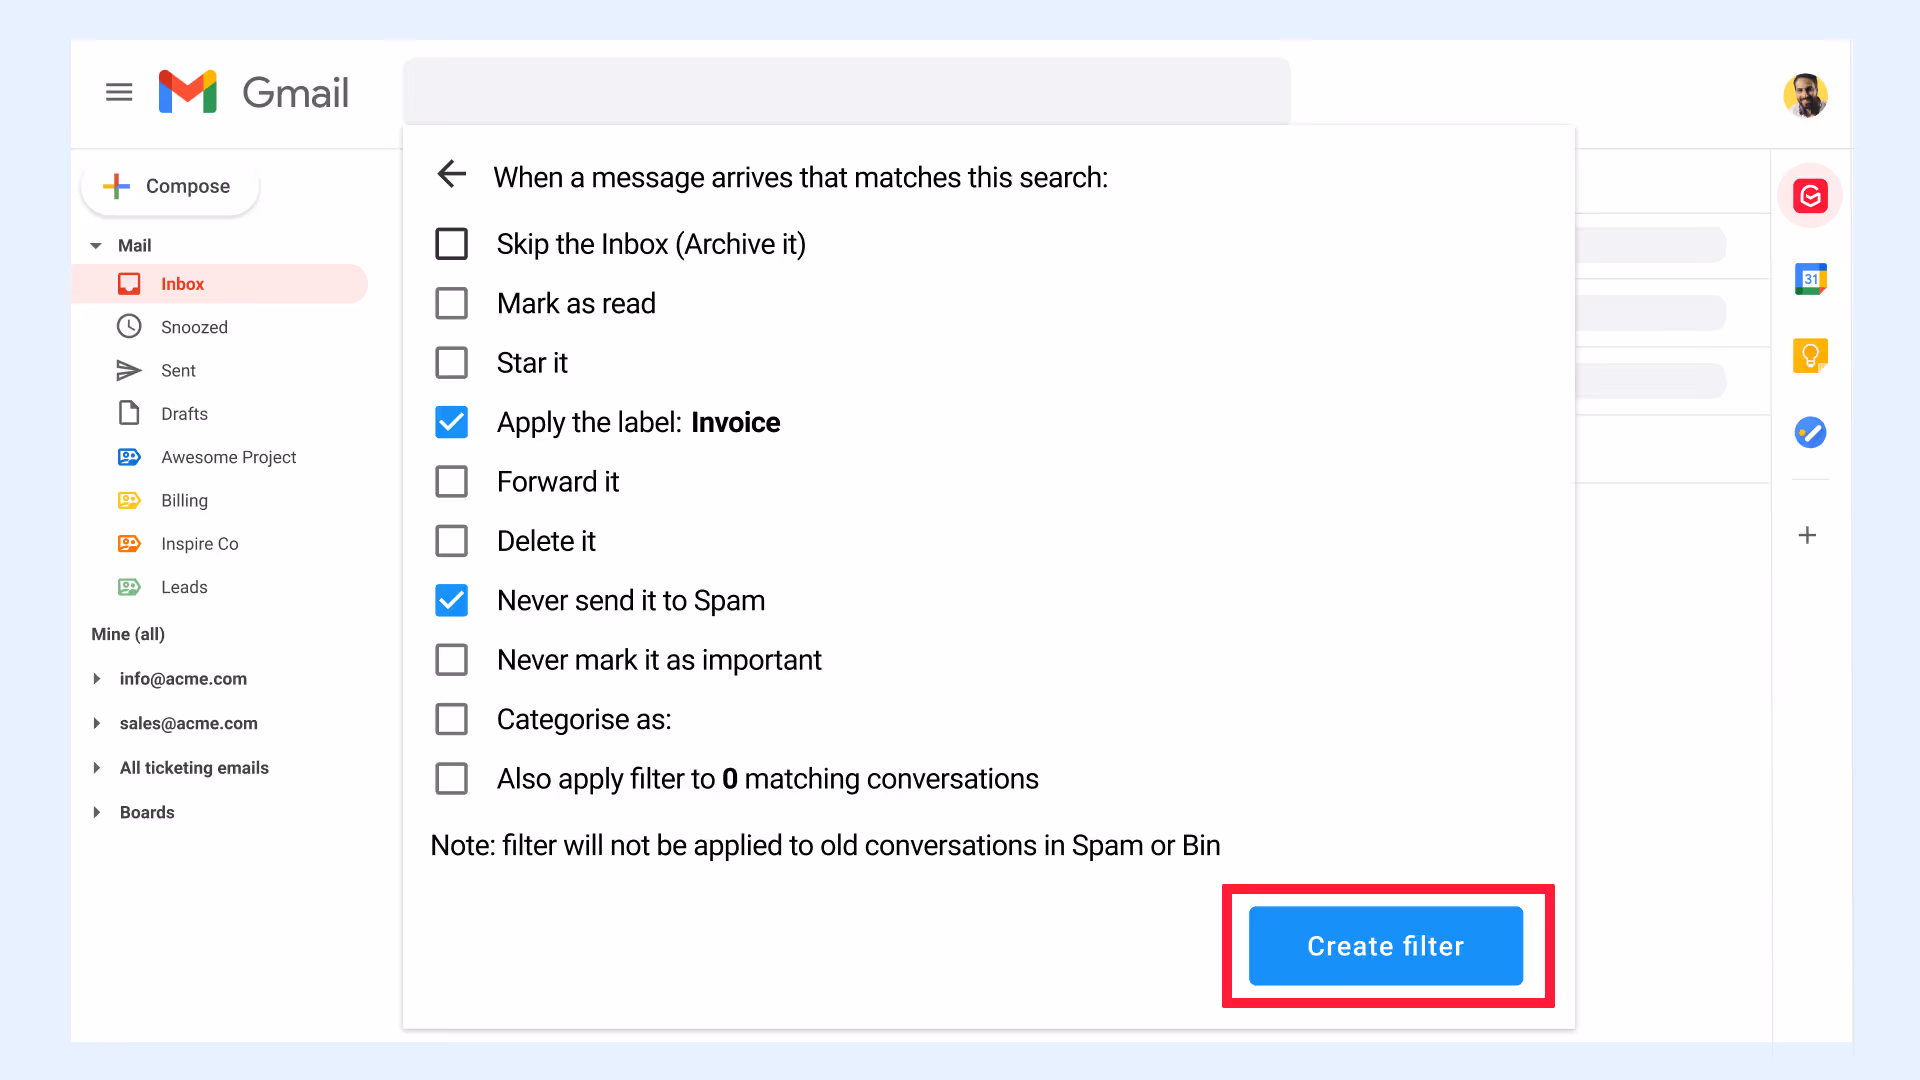Screen dimensions: 1920x1080
Task: Enable Never mark it as important
Action: [x=452, y=660]
